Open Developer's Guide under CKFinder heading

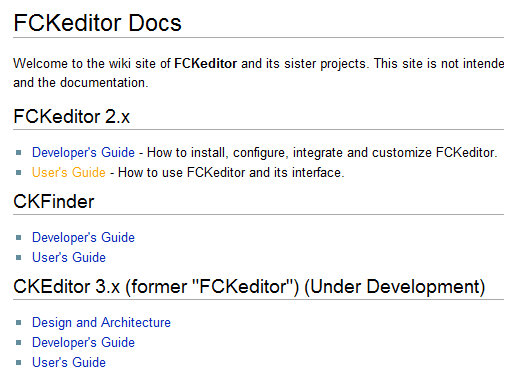pyautogui.click(x=83, y=238)
